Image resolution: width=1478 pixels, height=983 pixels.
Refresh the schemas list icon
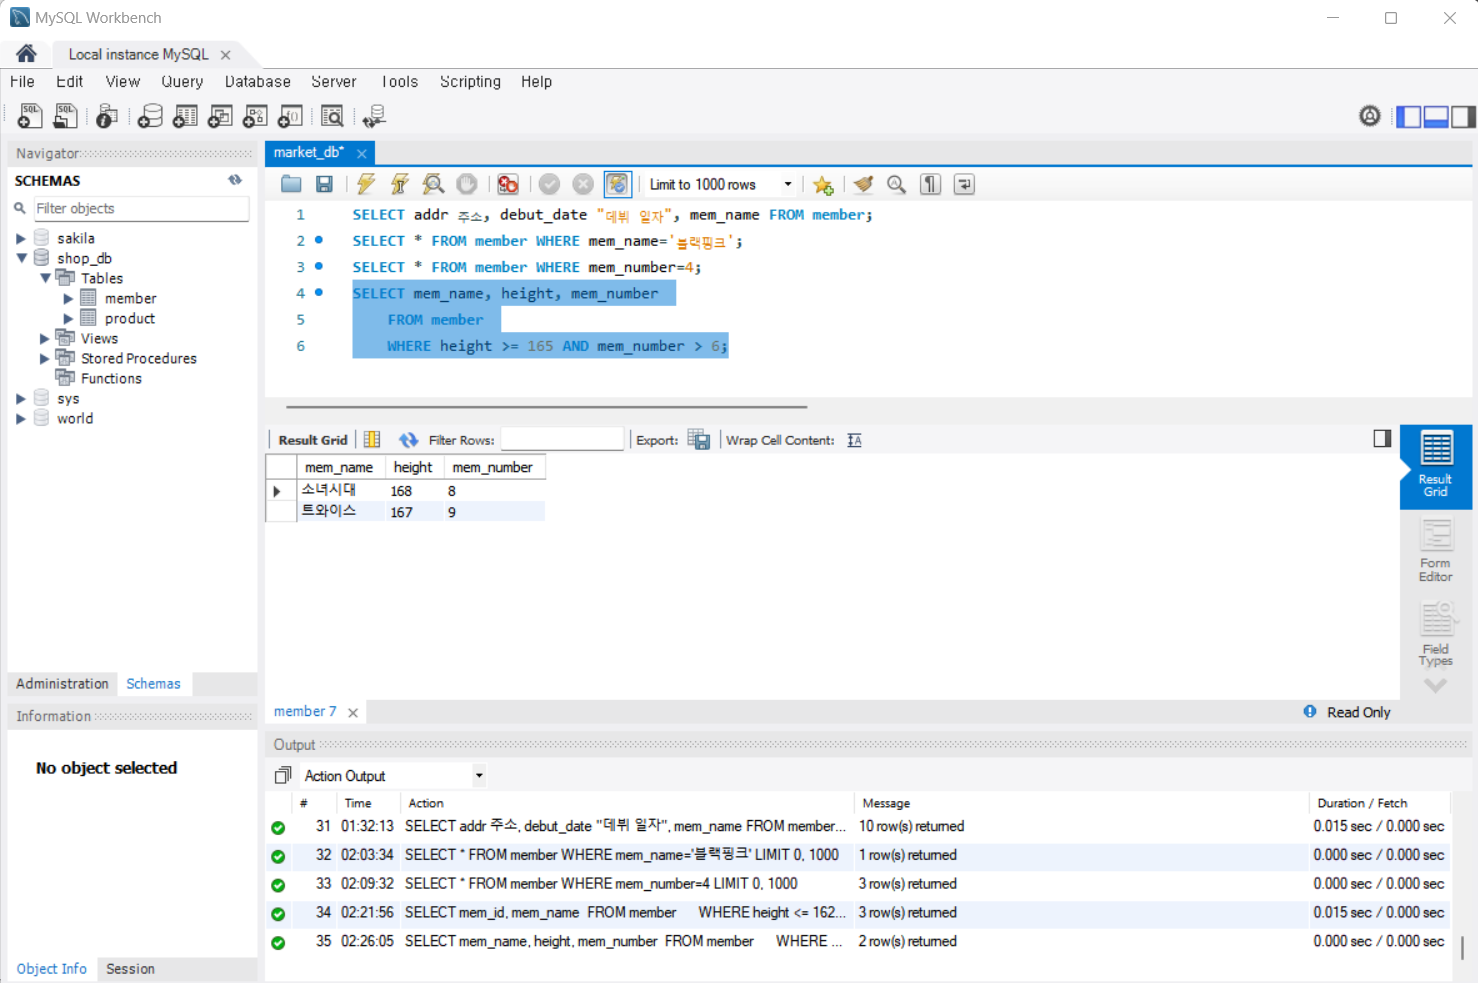coord(235,180)
